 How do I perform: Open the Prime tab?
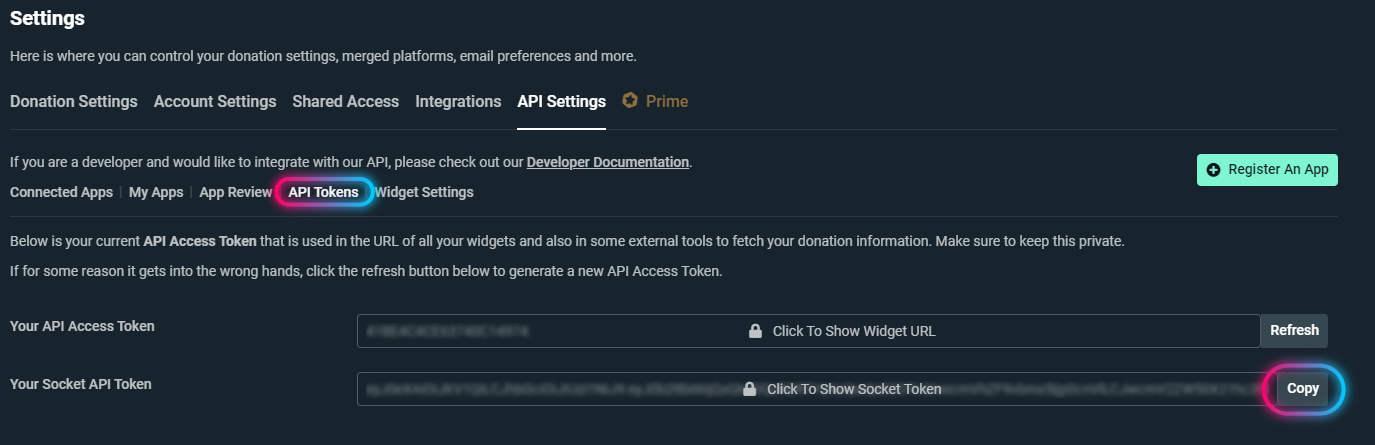(x=667, y=101)
